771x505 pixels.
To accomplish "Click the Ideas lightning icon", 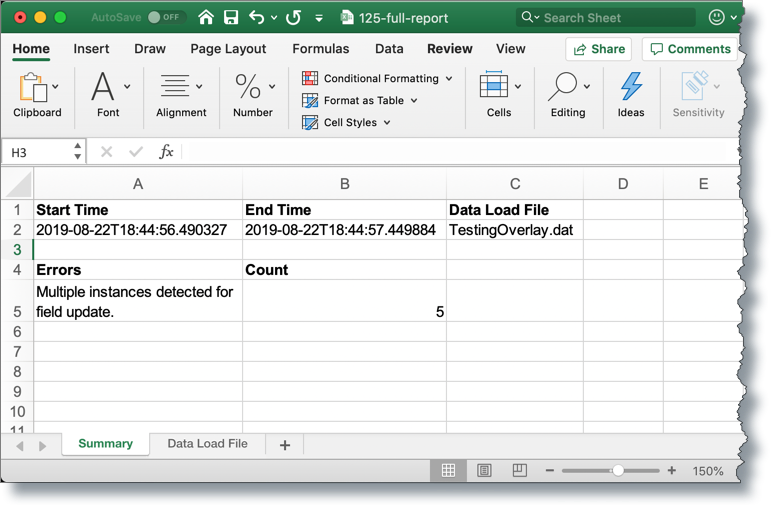I will pos(631,86).
